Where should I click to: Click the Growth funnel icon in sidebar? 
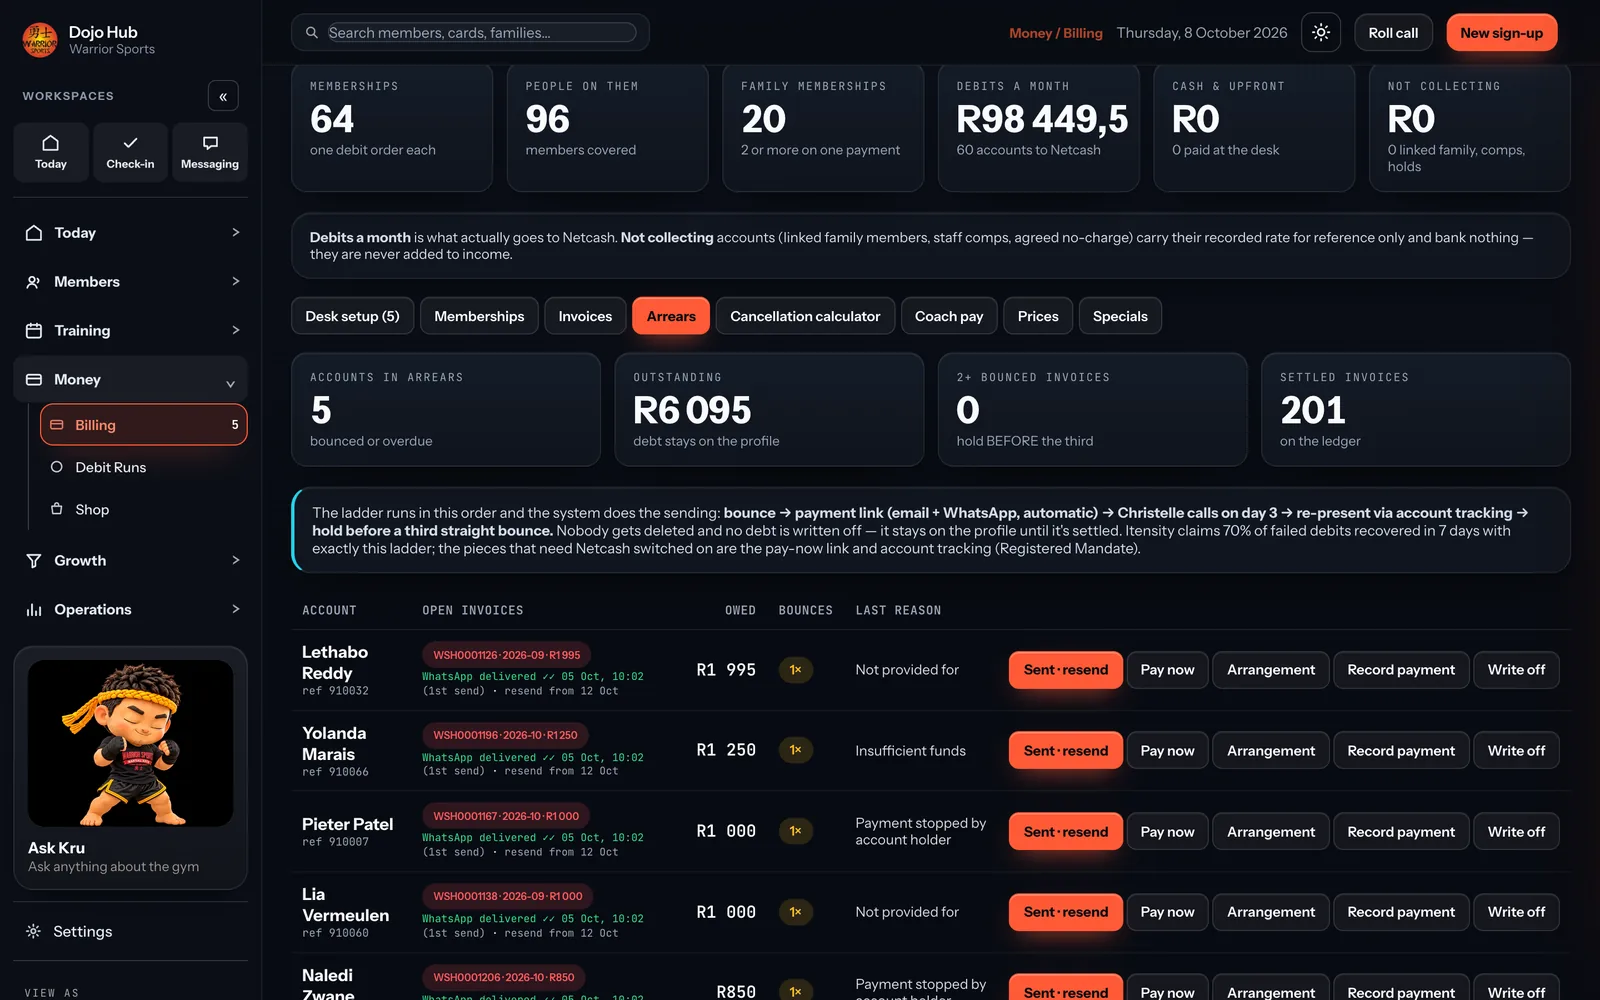click(x=34, y=561)
